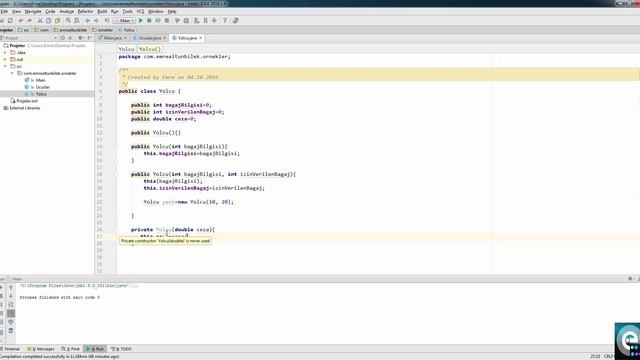Click the Find magnifier icon

68,20
